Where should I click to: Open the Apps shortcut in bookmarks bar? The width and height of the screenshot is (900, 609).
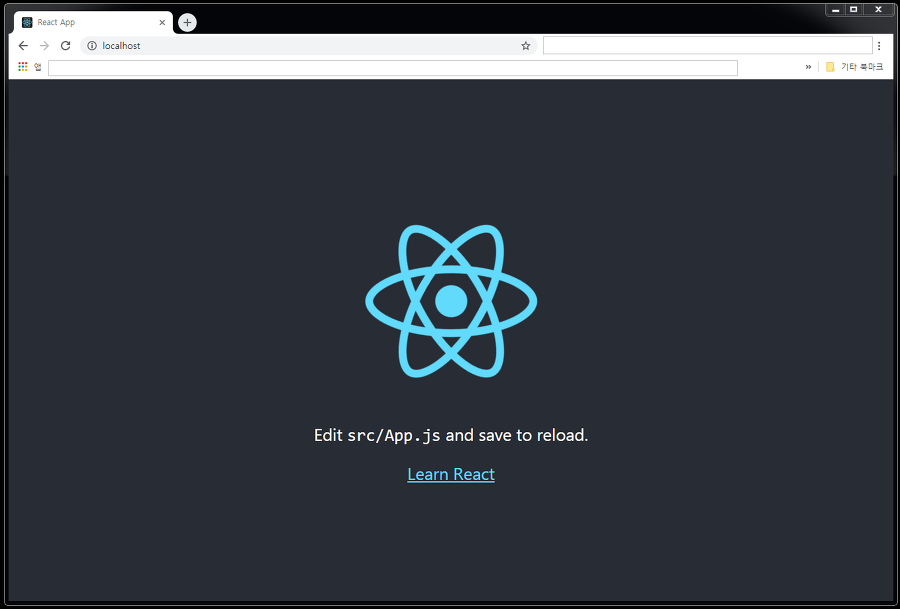30,67
